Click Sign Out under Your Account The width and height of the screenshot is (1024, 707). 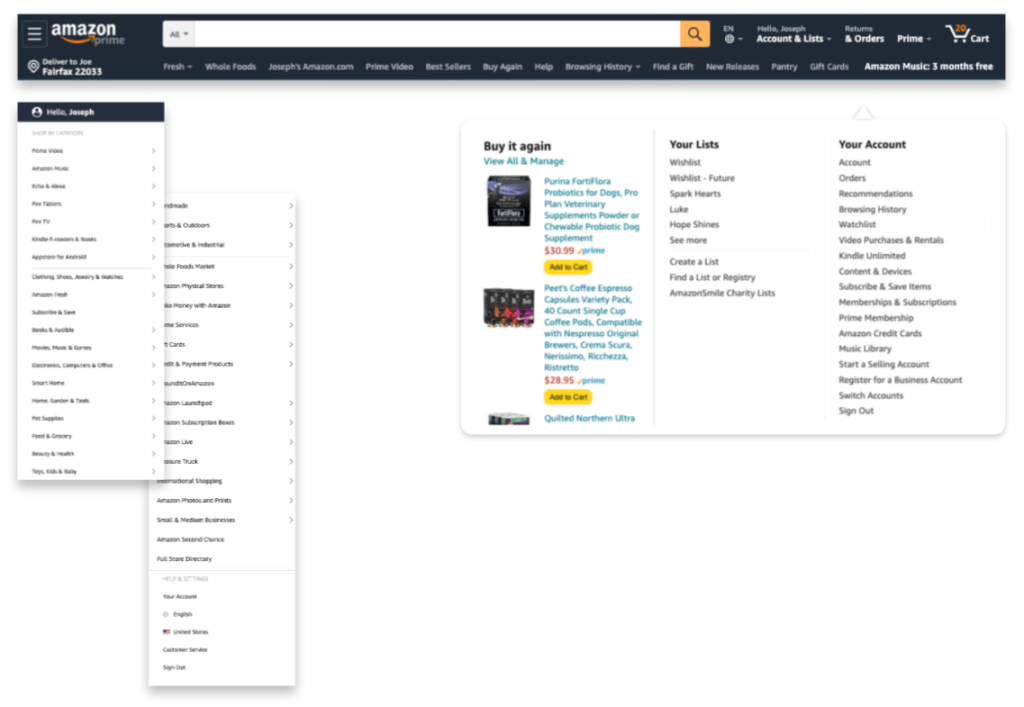click(x=855, y=411)
